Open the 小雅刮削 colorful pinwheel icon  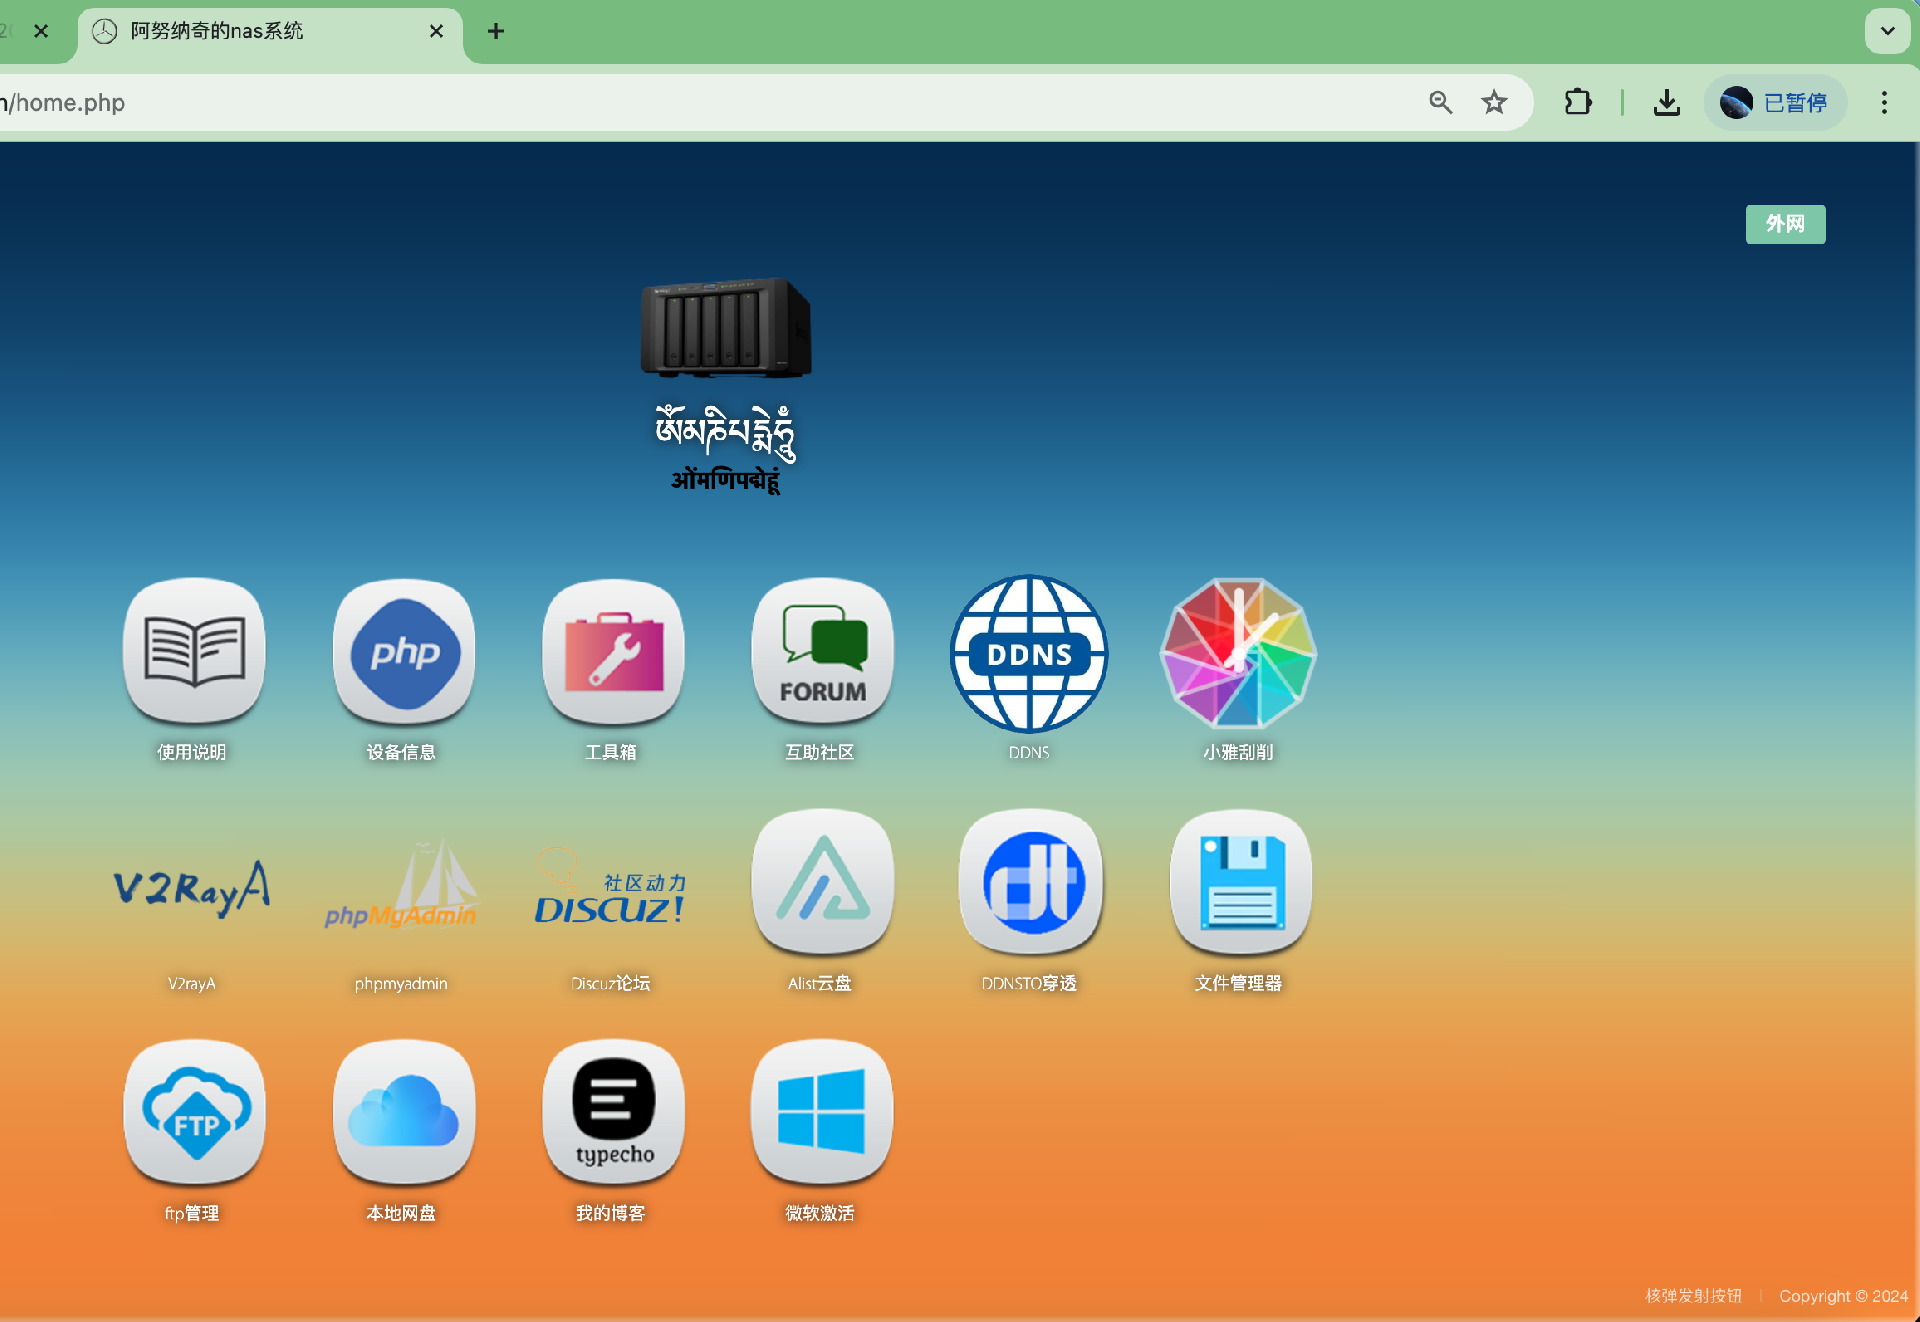[1238, 654]
